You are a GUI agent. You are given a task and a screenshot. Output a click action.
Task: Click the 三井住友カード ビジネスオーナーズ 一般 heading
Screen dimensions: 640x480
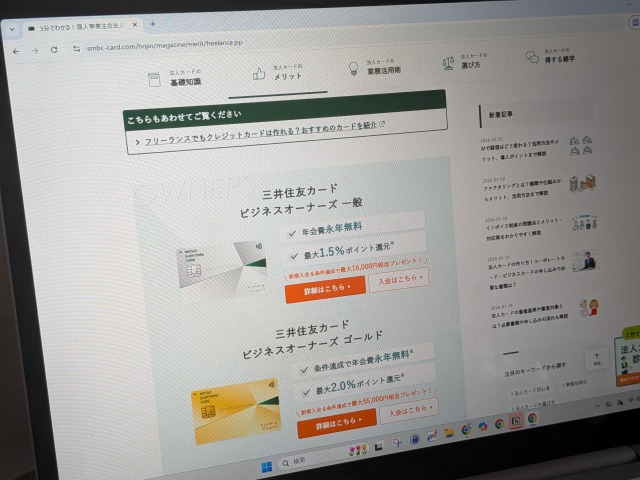coord(301,201)
